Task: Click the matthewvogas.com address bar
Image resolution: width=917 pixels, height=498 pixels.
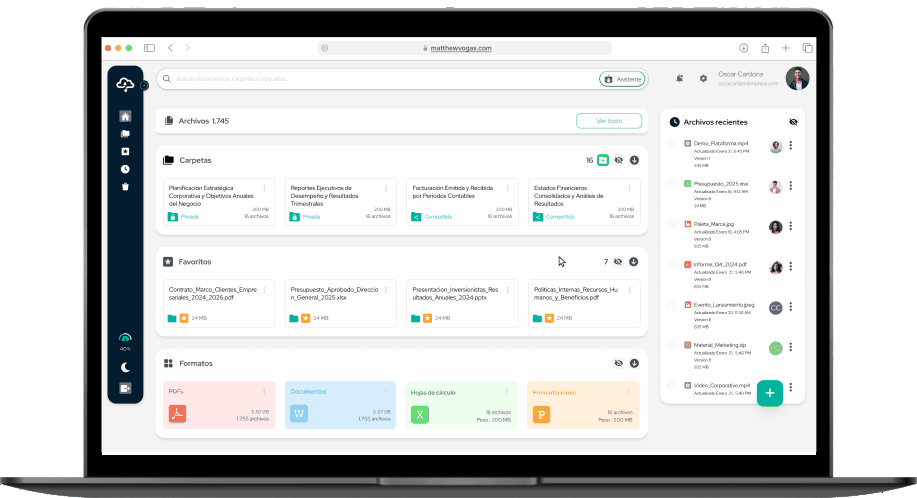Action: click(464, 48)
